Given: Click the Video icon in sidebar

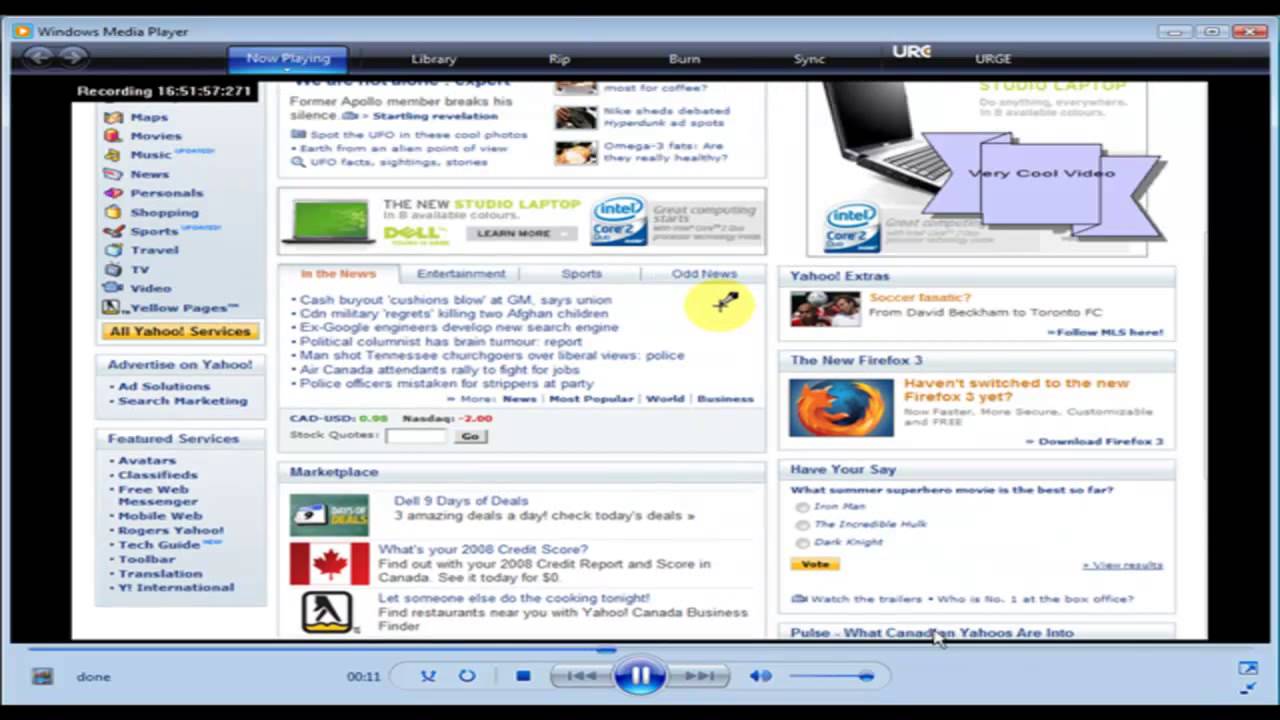Looking at the screenshot, I should (x=113, y=288).
